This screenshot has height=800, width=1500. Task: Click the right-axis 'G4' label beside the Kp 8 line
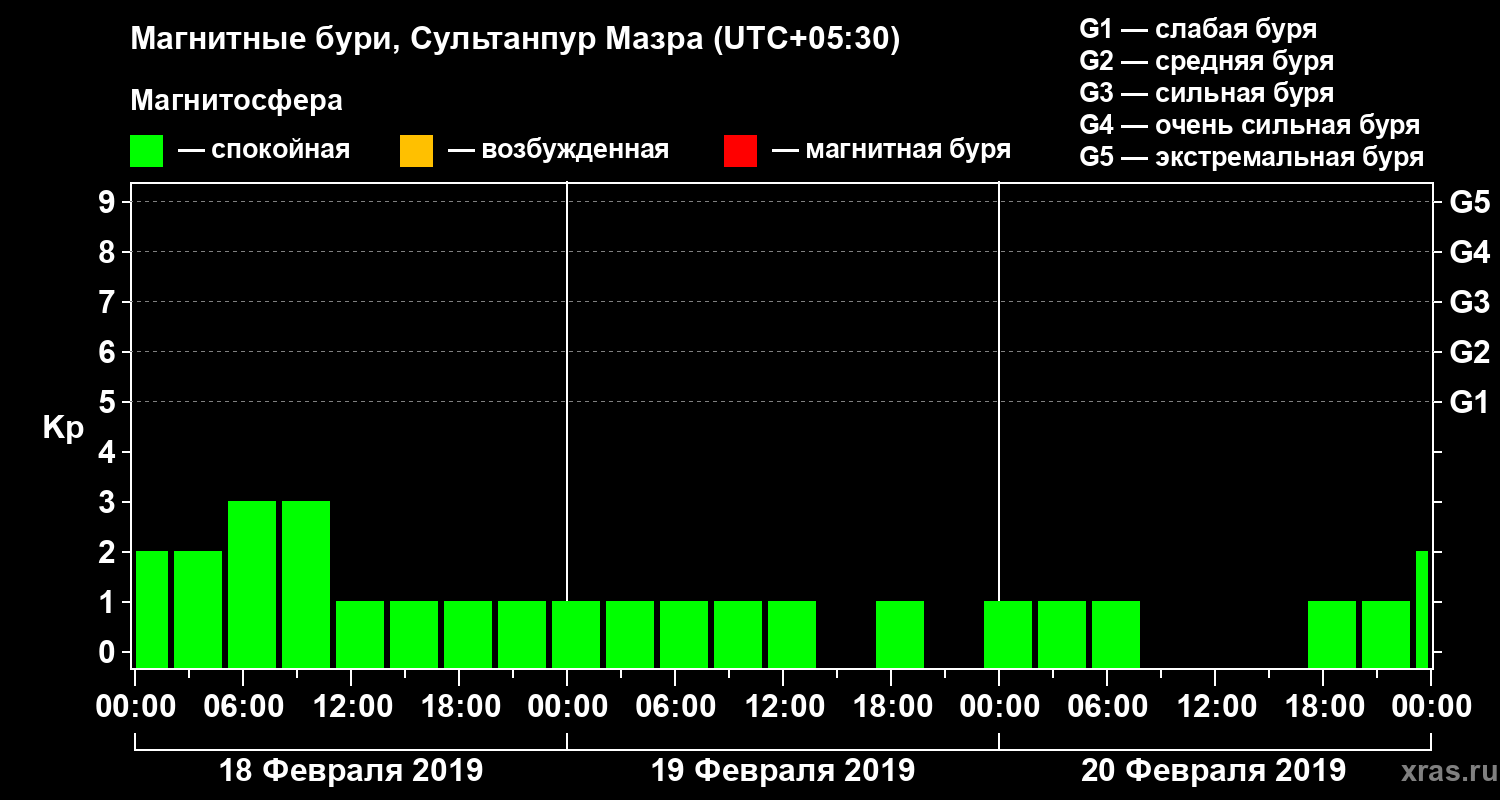[1469, 252]
